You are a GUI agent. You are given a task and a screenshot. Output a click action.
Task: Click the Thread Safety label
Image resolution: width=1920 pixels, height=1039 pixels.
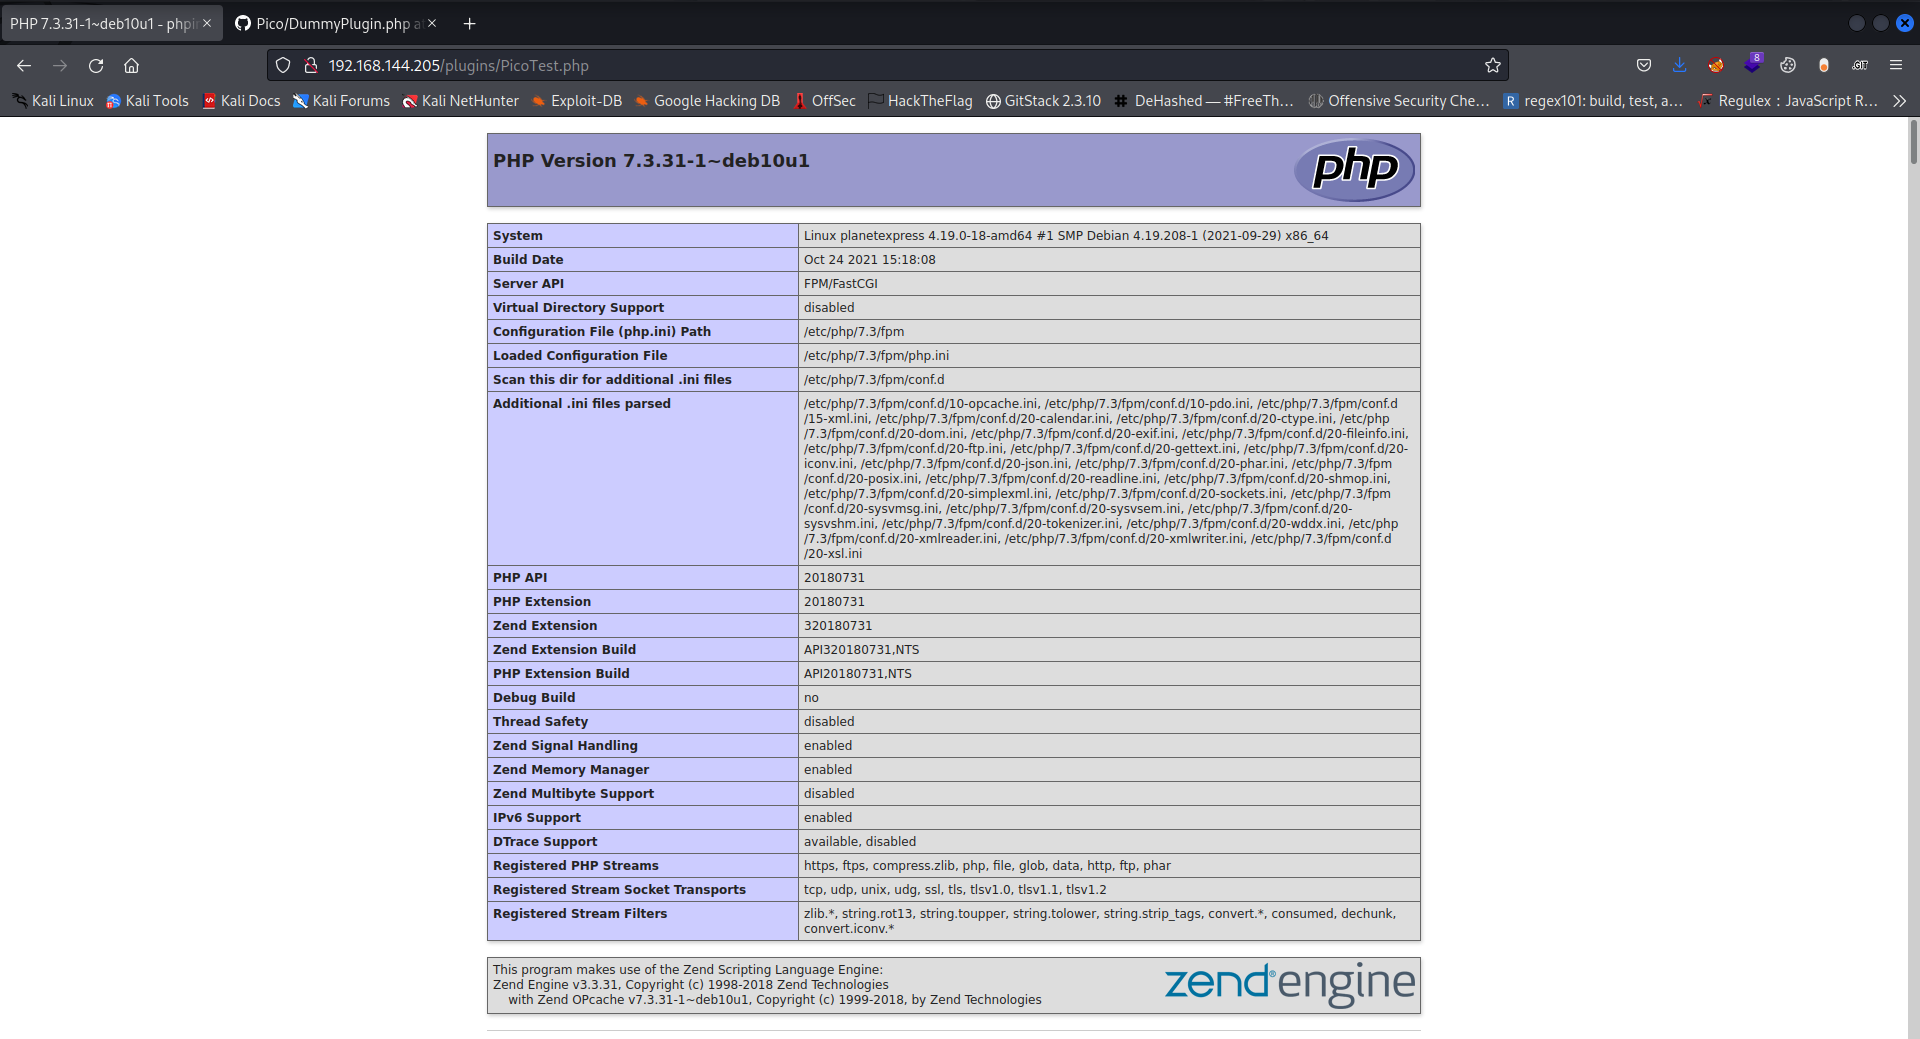pyautogui.click(x=540, y=722)
